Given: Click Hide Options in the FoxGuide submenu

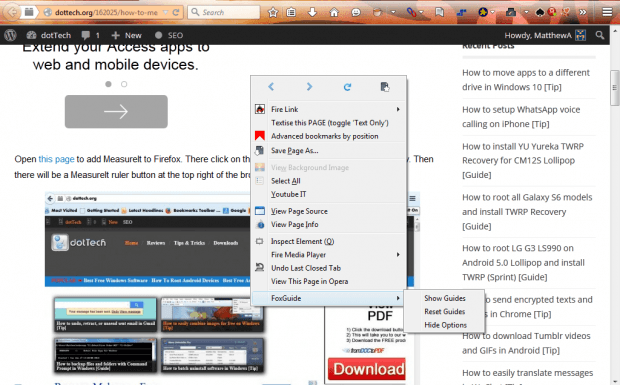Looking at the screenshot, I should point(444,325).
